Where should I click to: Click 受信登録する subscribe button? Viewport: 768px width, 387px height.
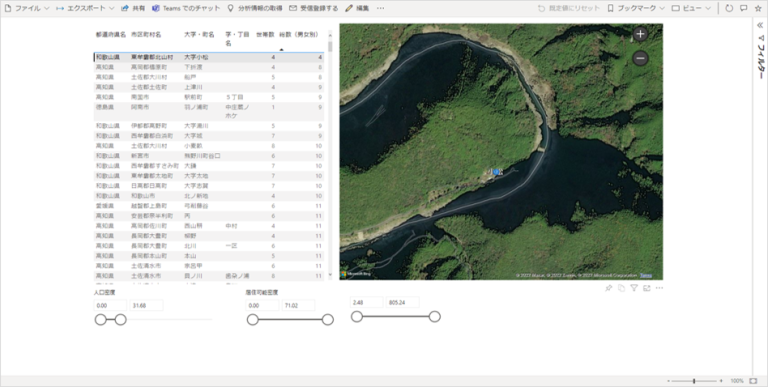pyautogui.click(x=313, y=8)
